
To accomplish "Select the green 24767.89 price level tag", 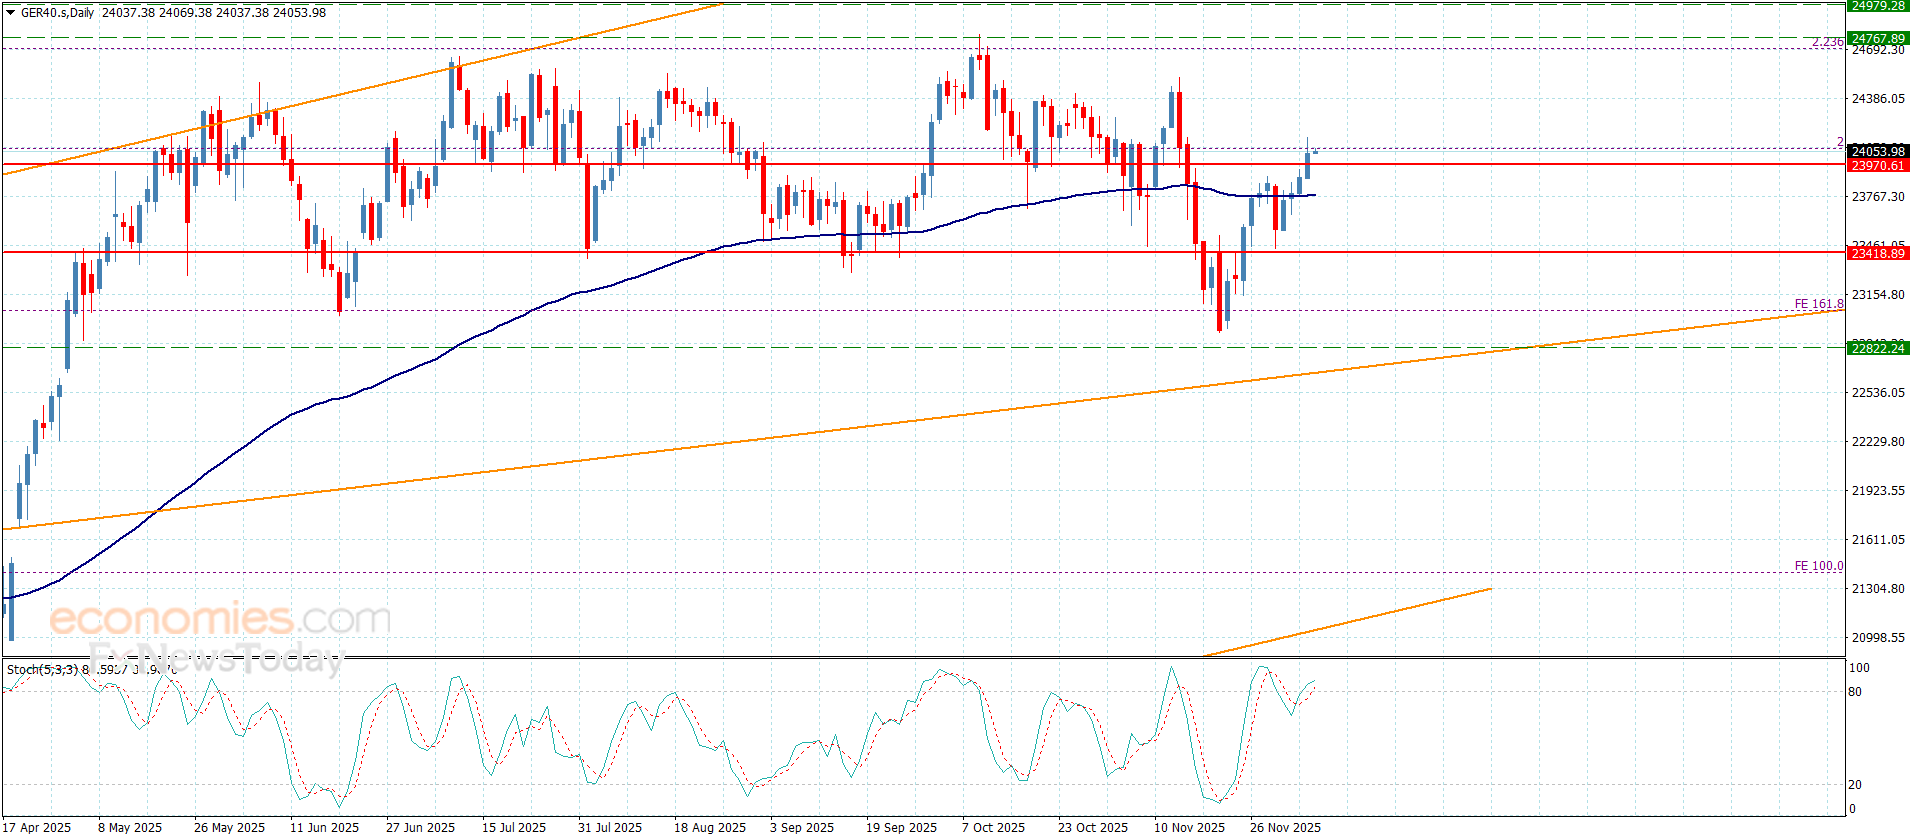I will pos(1877,39).
